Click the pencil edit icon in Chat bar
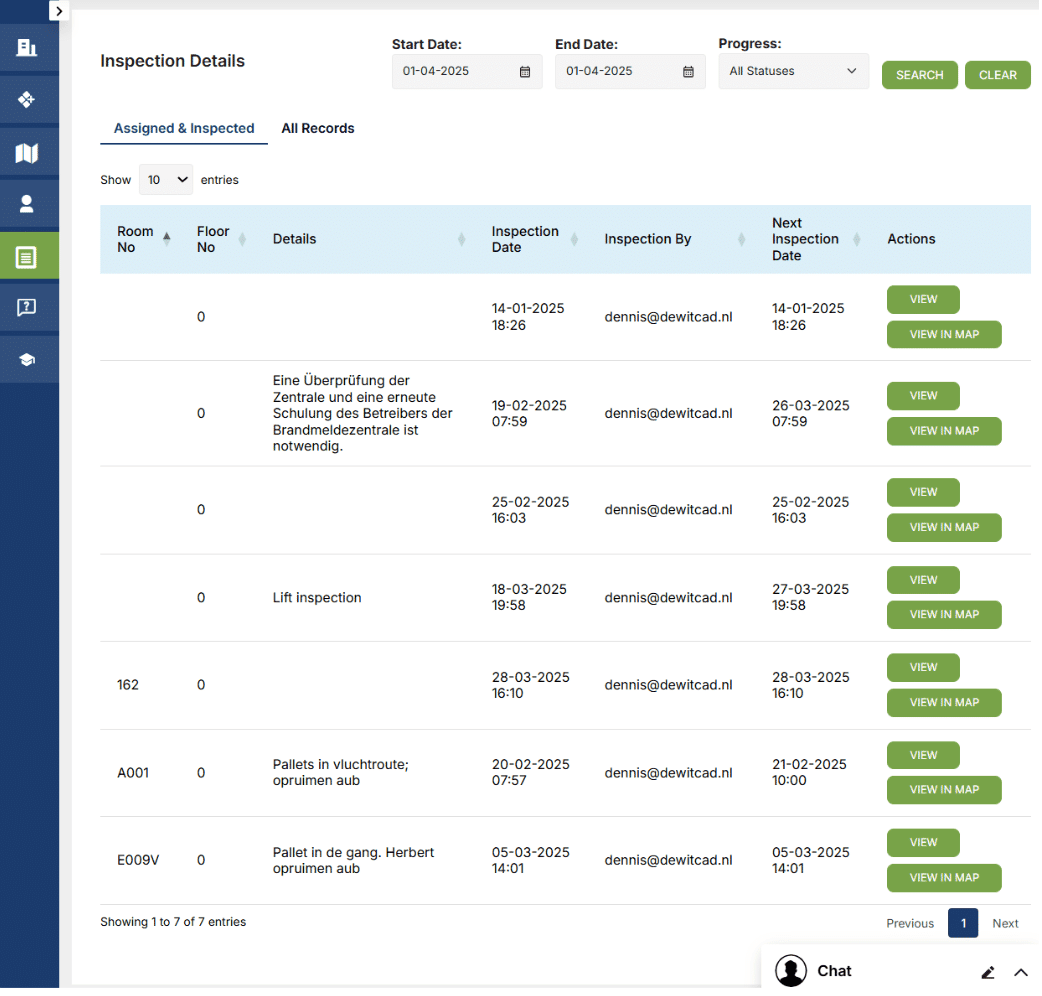 point(987,972)
